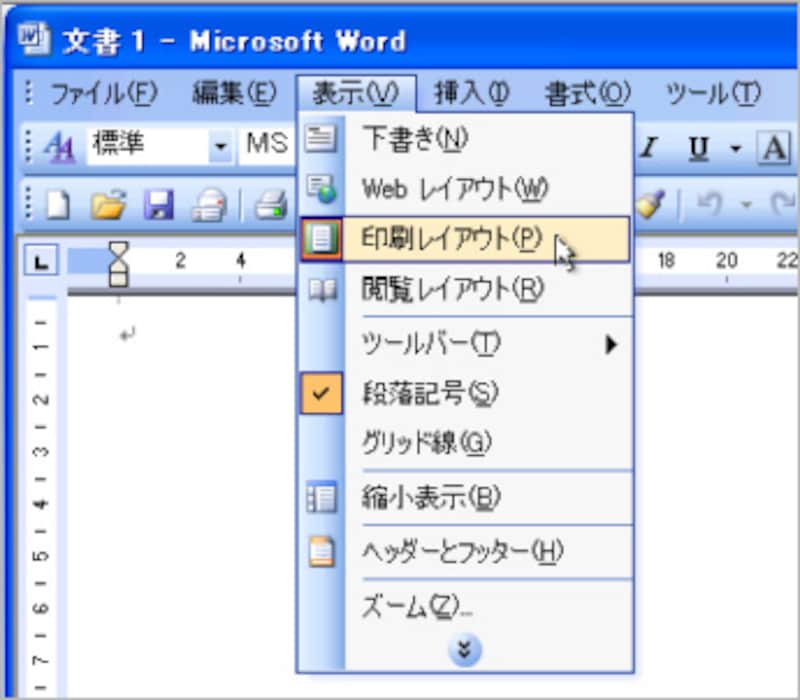Click the permission printer-lock icon
800x700 pixels.
209,206
